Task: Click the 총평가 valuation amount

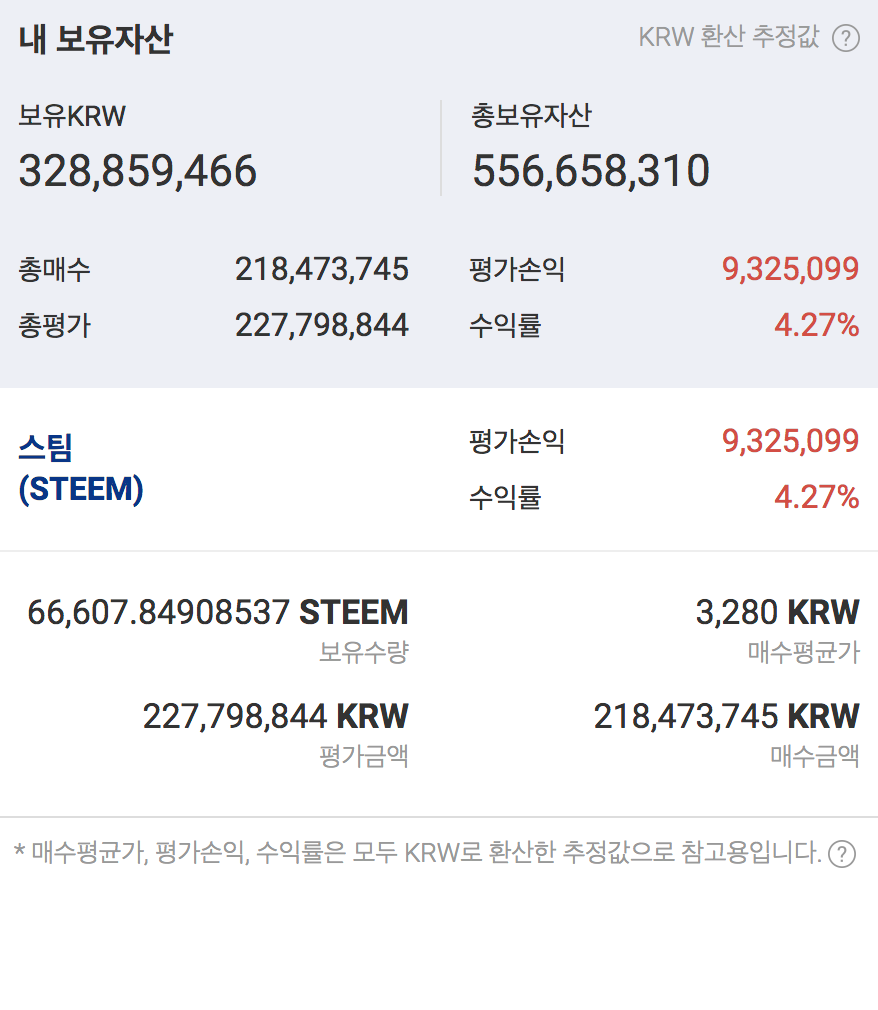Action: [322, 325]
